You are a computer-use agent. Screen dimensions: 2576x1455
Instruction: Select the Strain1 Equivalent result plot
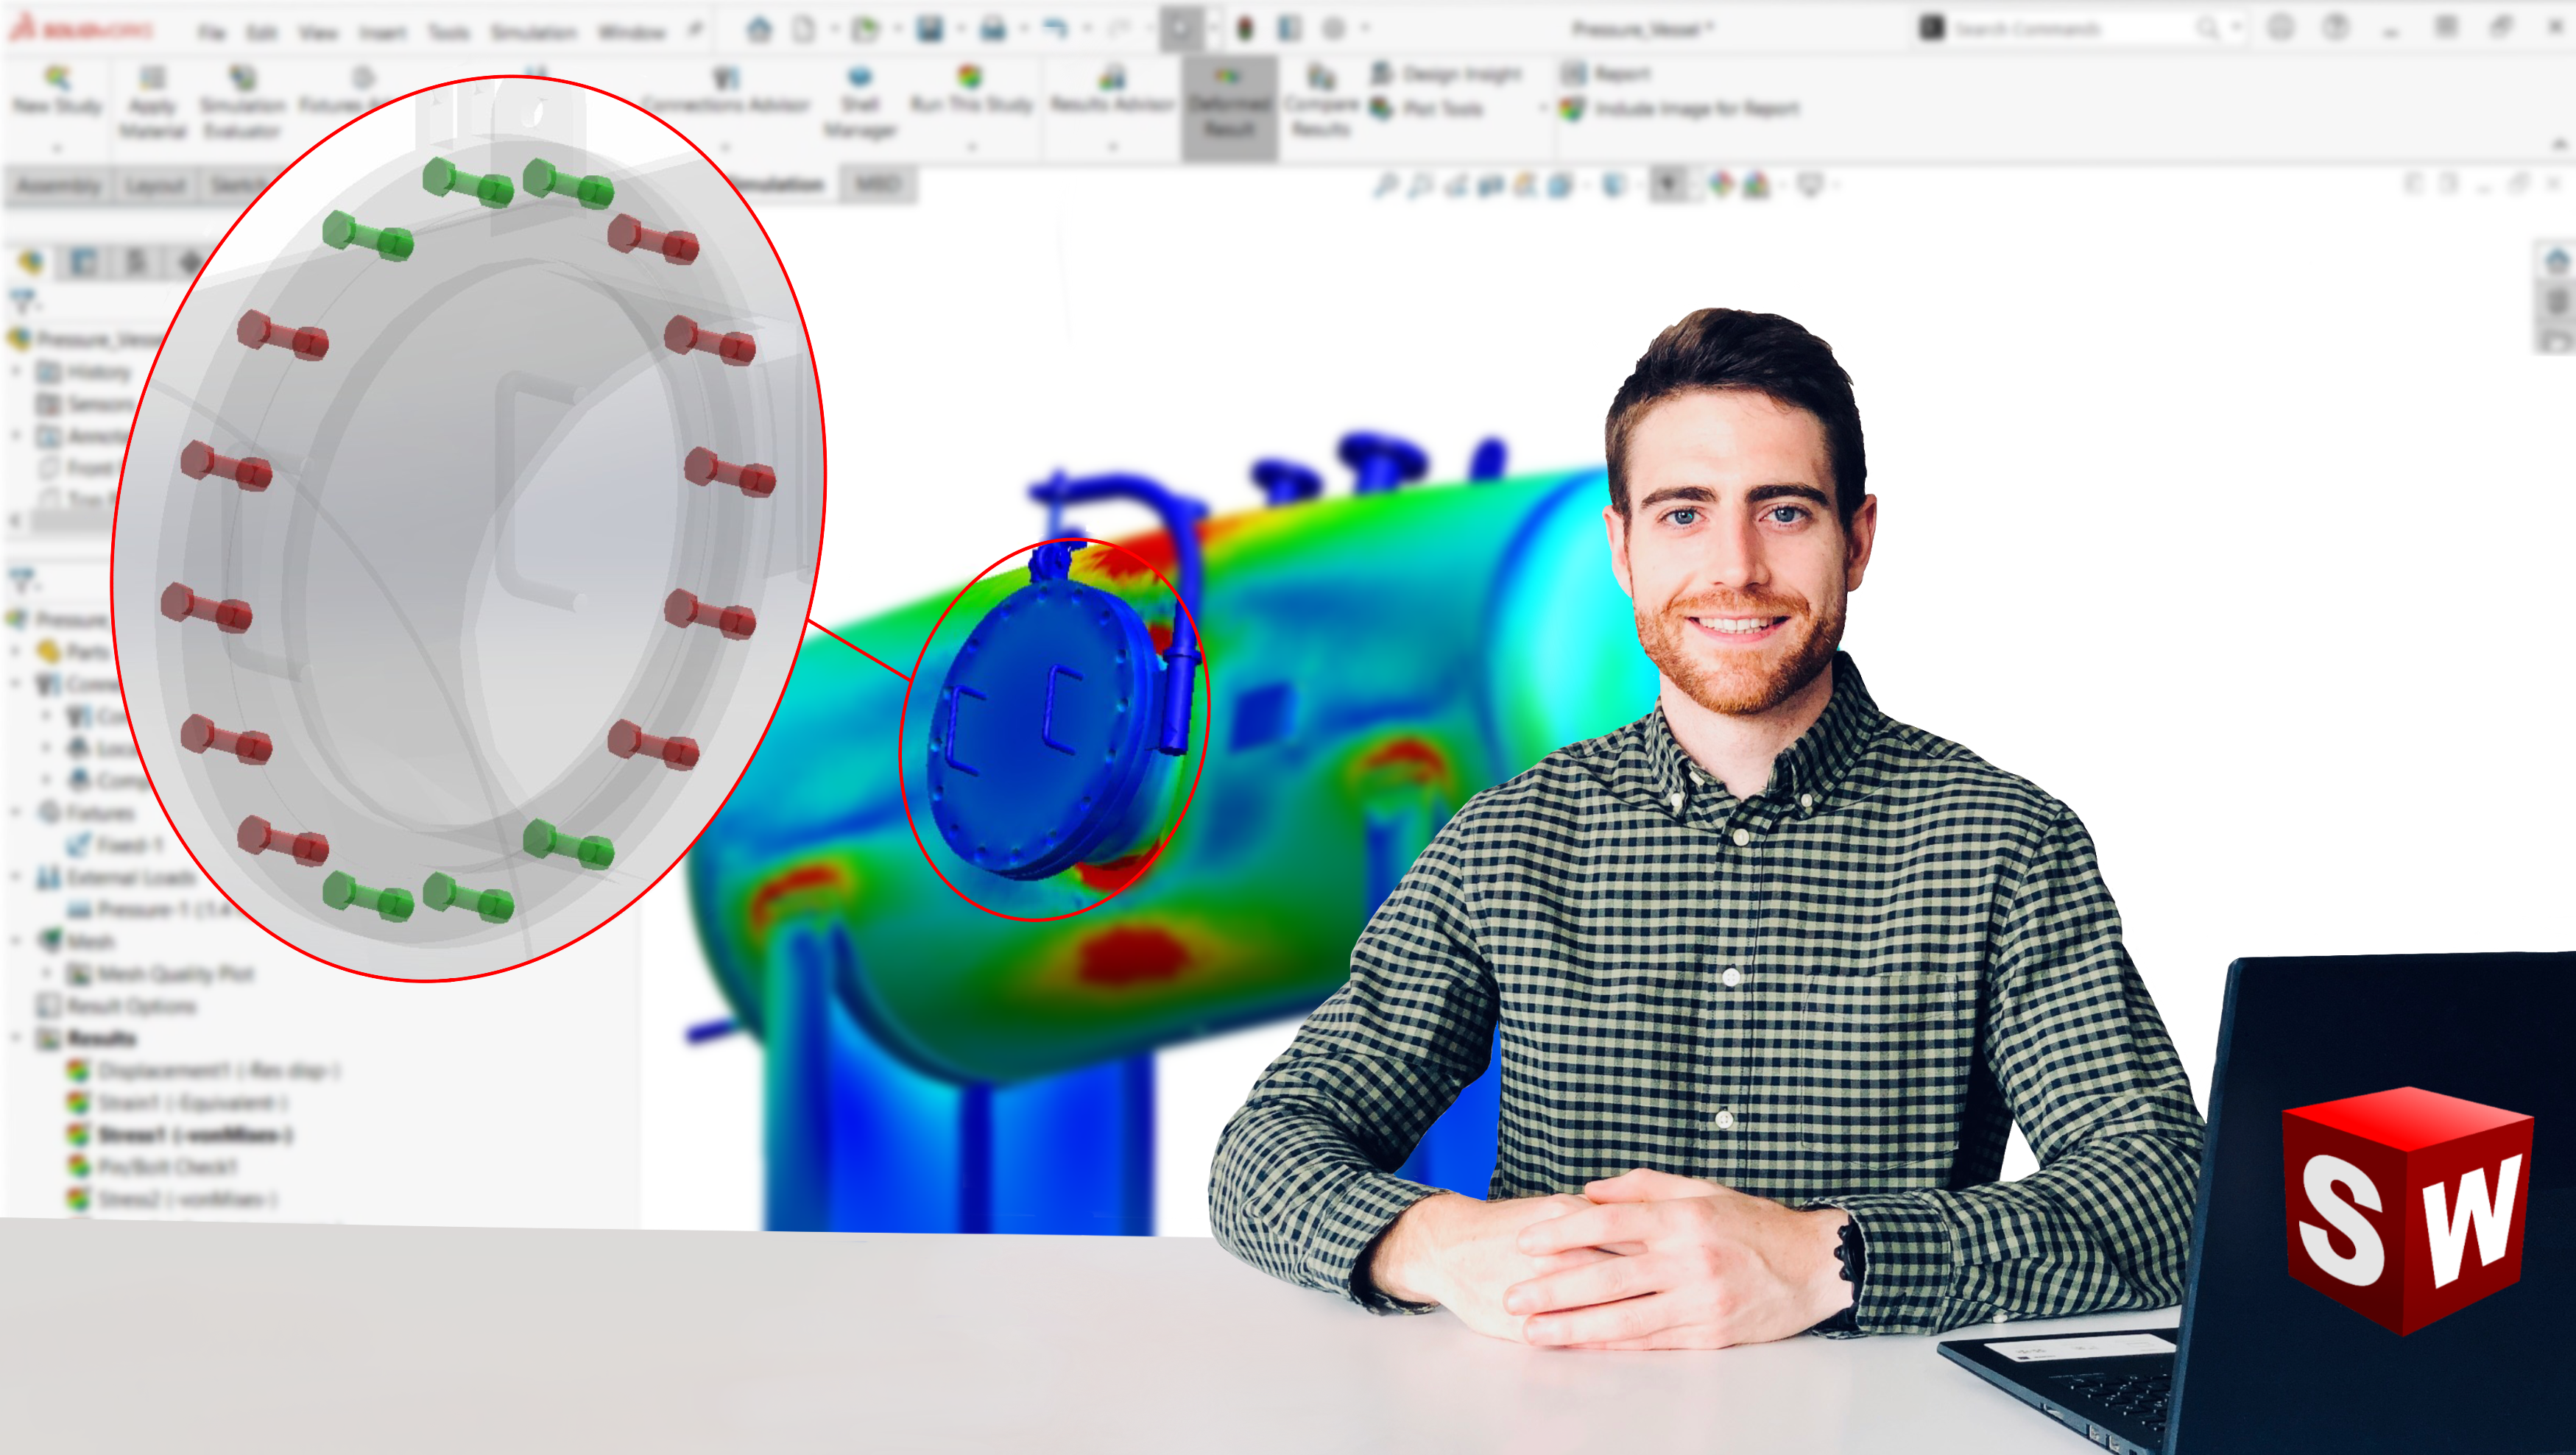[x=178, y=1102]
